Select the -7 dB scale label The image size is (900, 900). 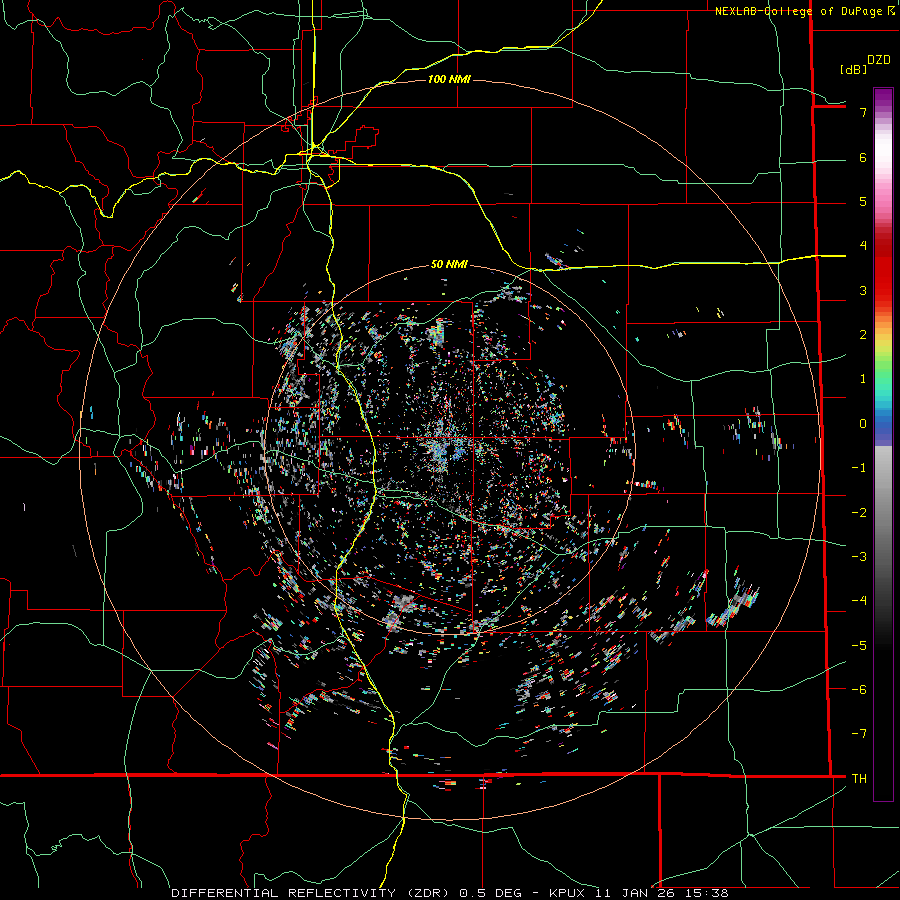click(x=859, y=734)
